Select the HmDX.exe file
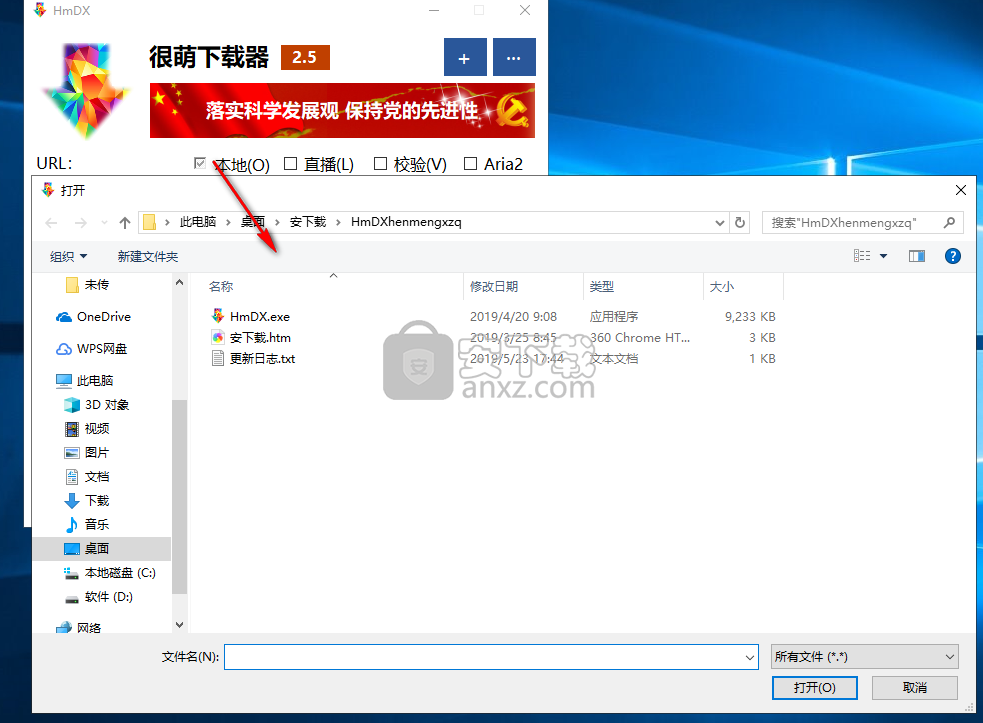This screenshot has width=983, height=723. [260, 317]
